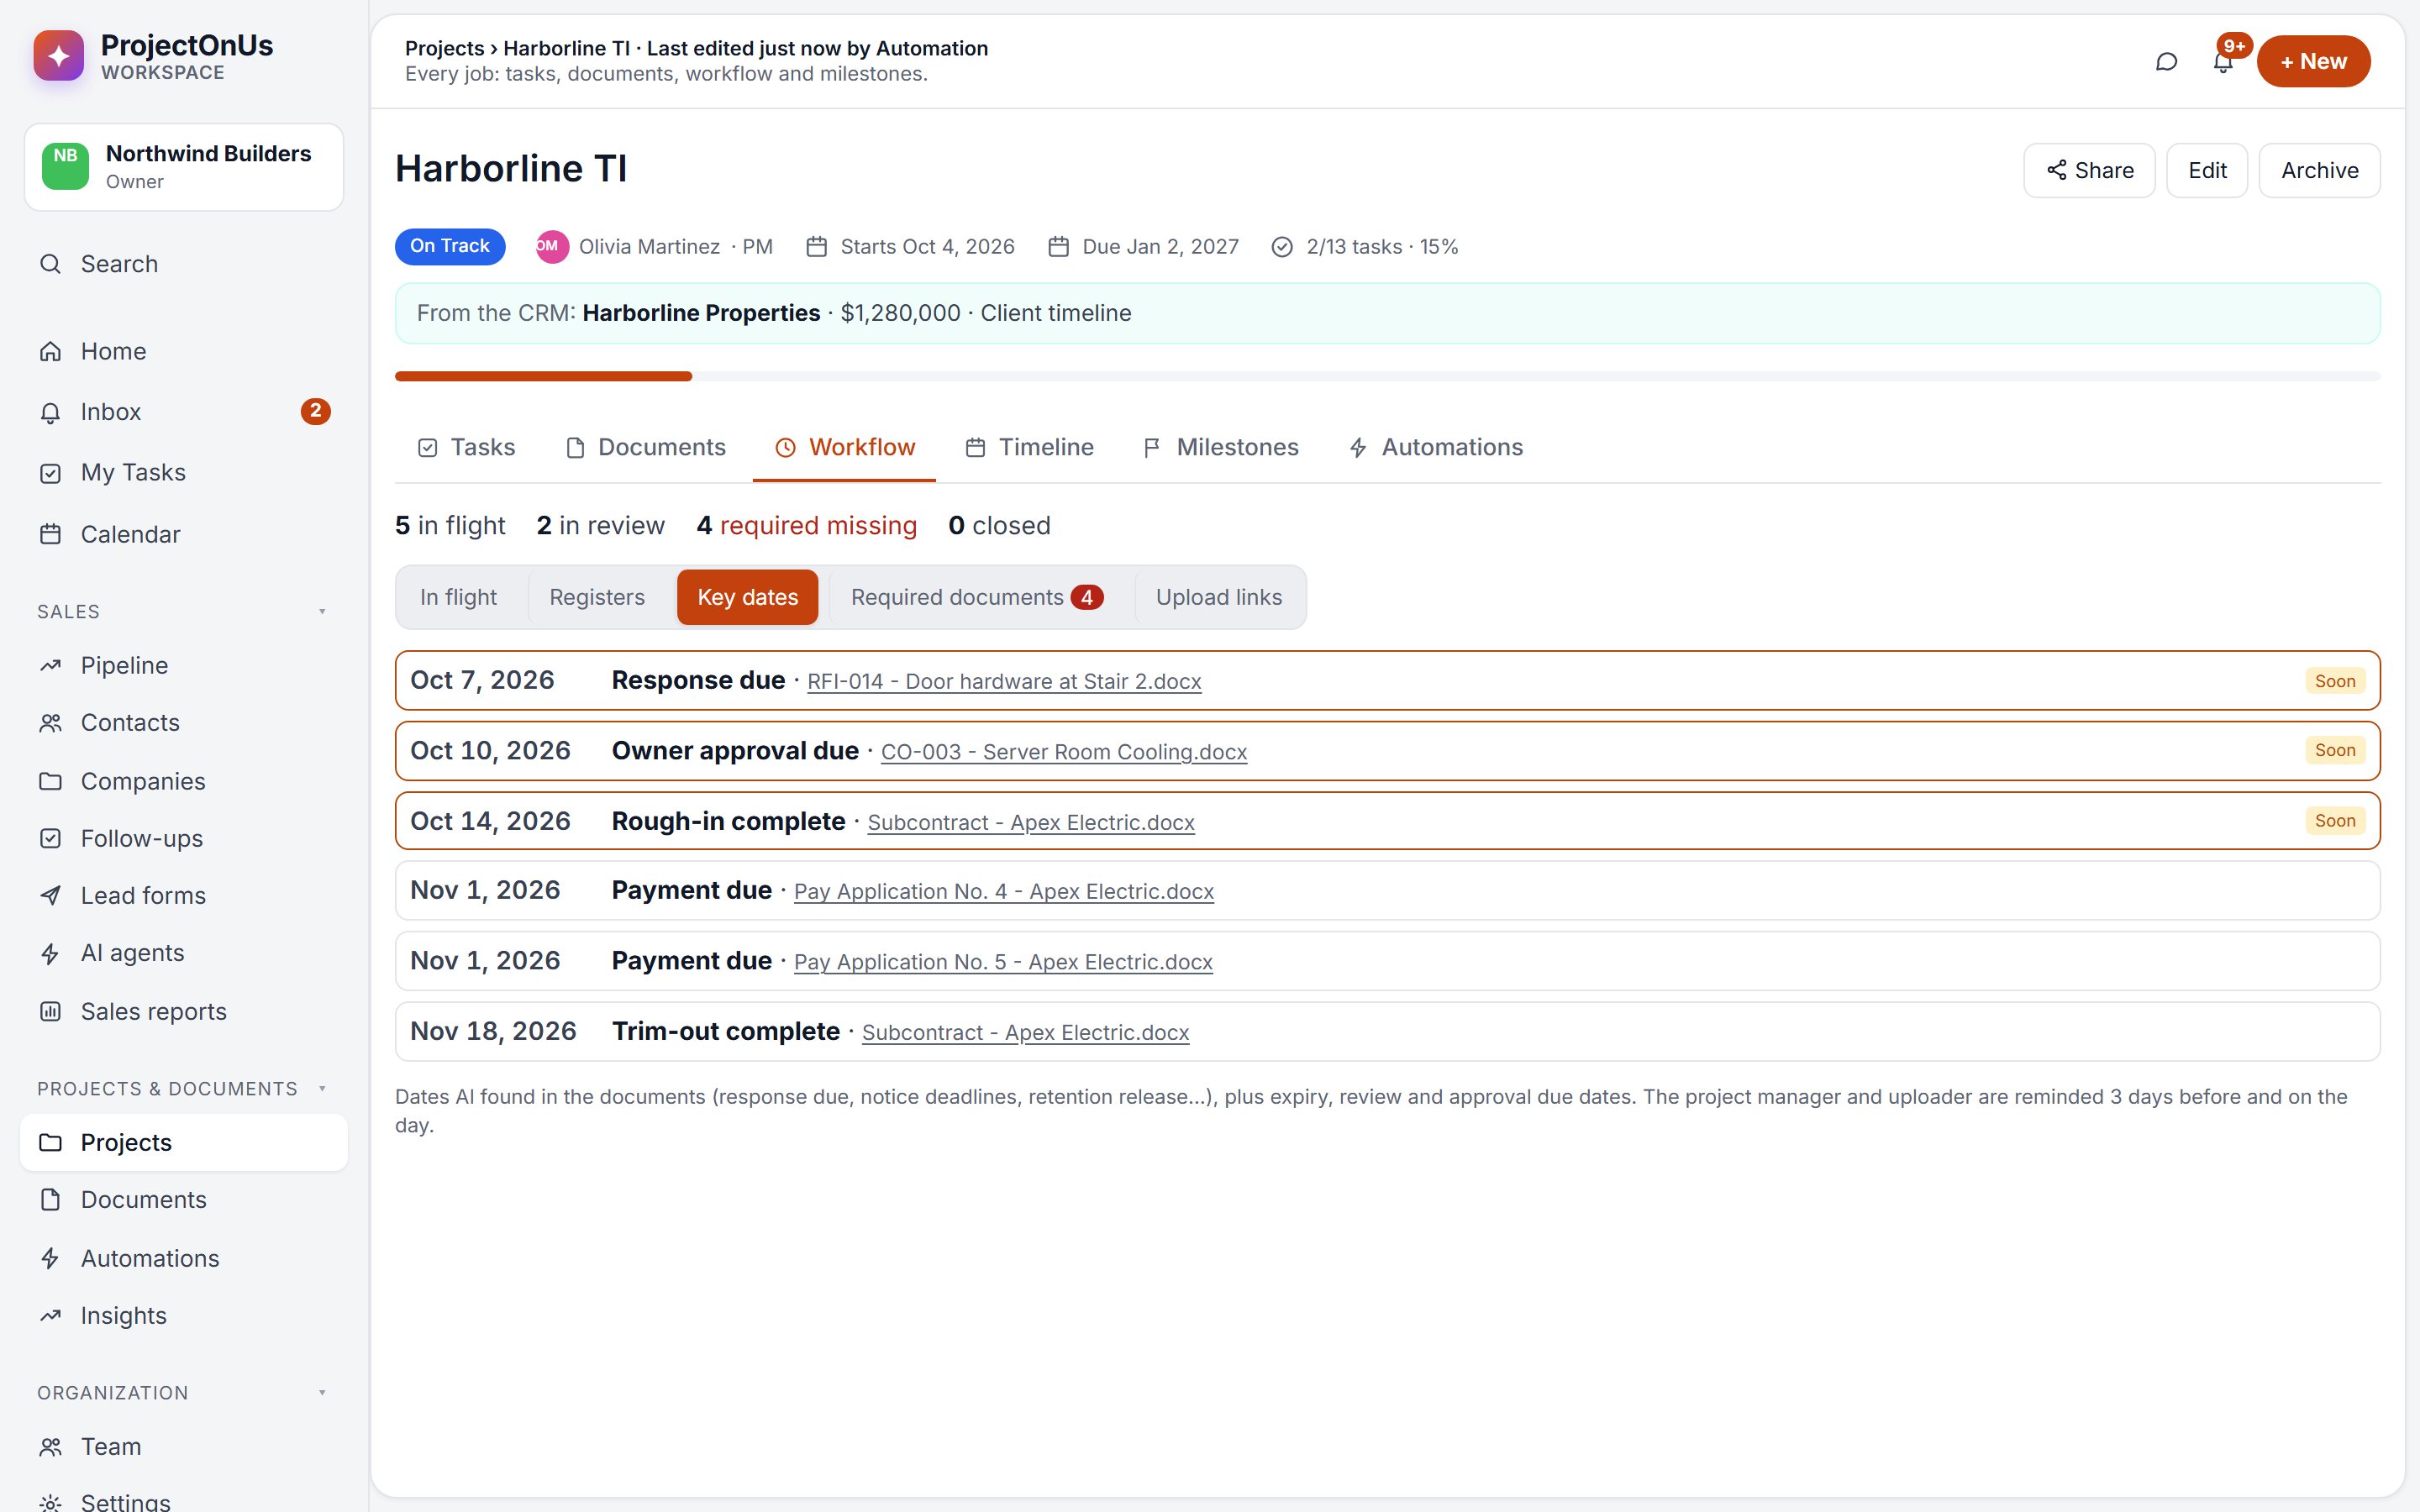Click the ProjectOnUs star logo
Viewport: 2420px width, 1512px height.
pyautogui.click(x=59, y=56)
